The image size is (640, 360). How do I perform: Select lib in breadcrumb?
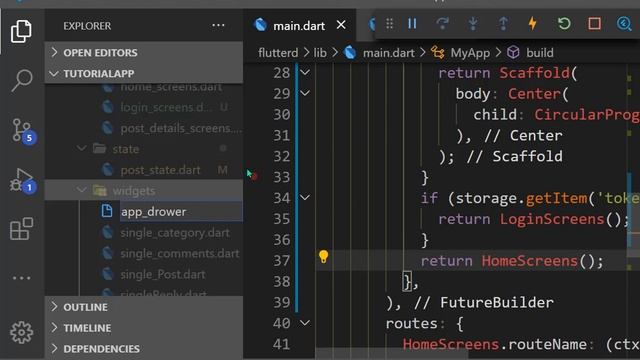(x=320, y=53)
